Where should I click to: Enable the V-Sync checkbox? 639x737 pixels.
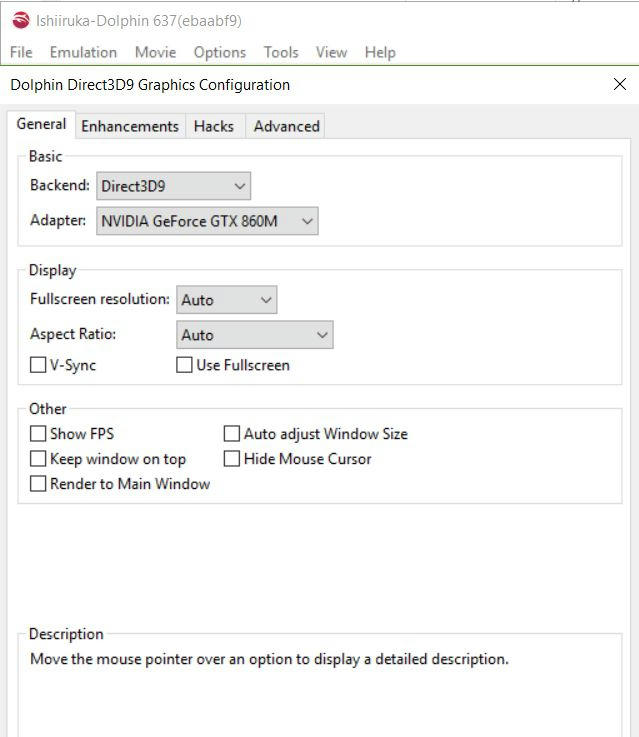point(39,365)
